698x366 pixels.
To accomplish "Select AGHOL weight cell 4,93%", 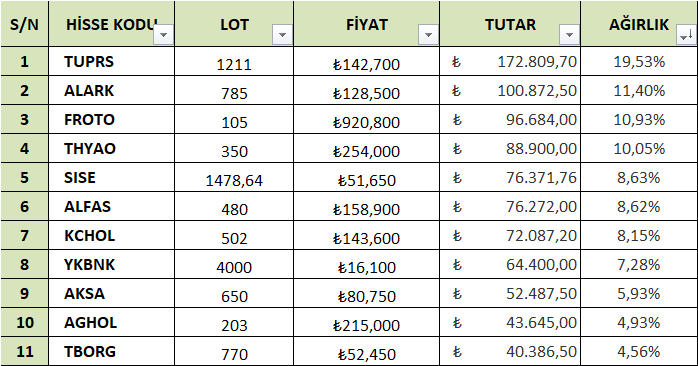I will point(639,322).
